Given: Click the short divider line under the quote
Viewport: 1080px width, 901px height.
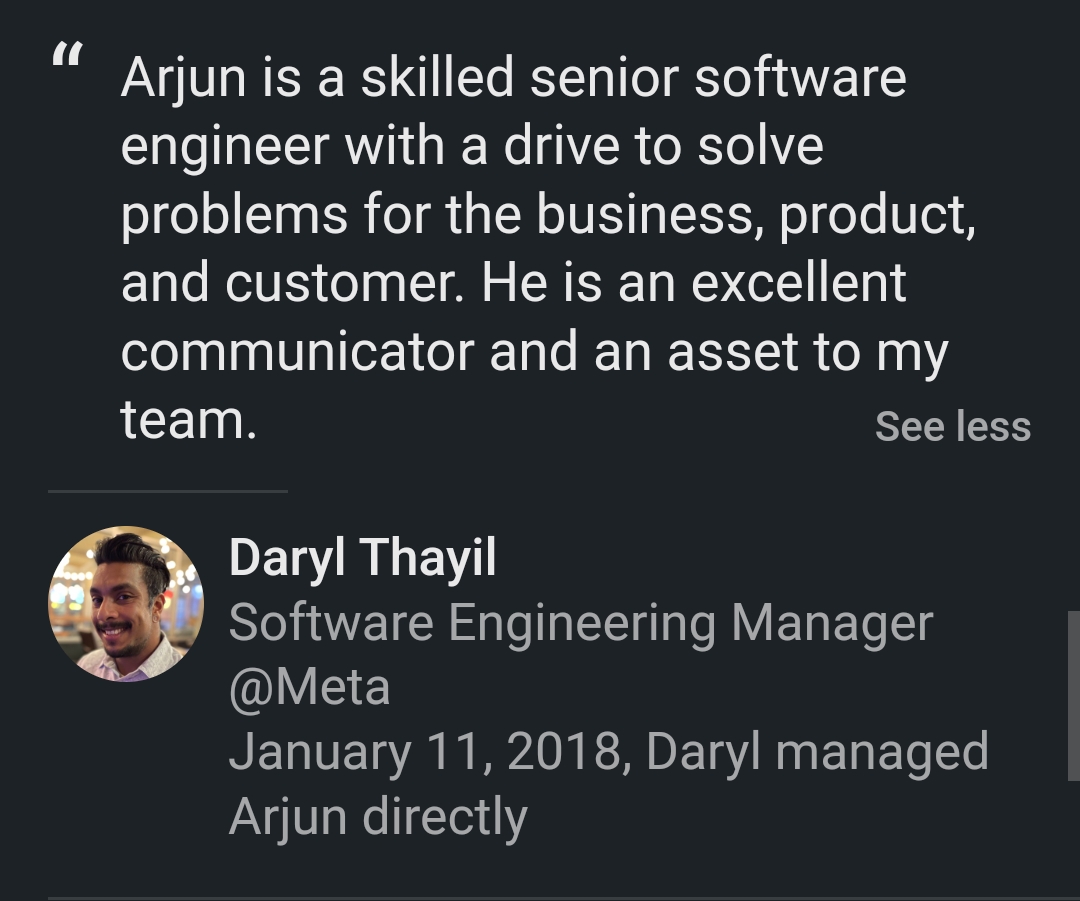Looking at the screenshot, I should 167,491.
